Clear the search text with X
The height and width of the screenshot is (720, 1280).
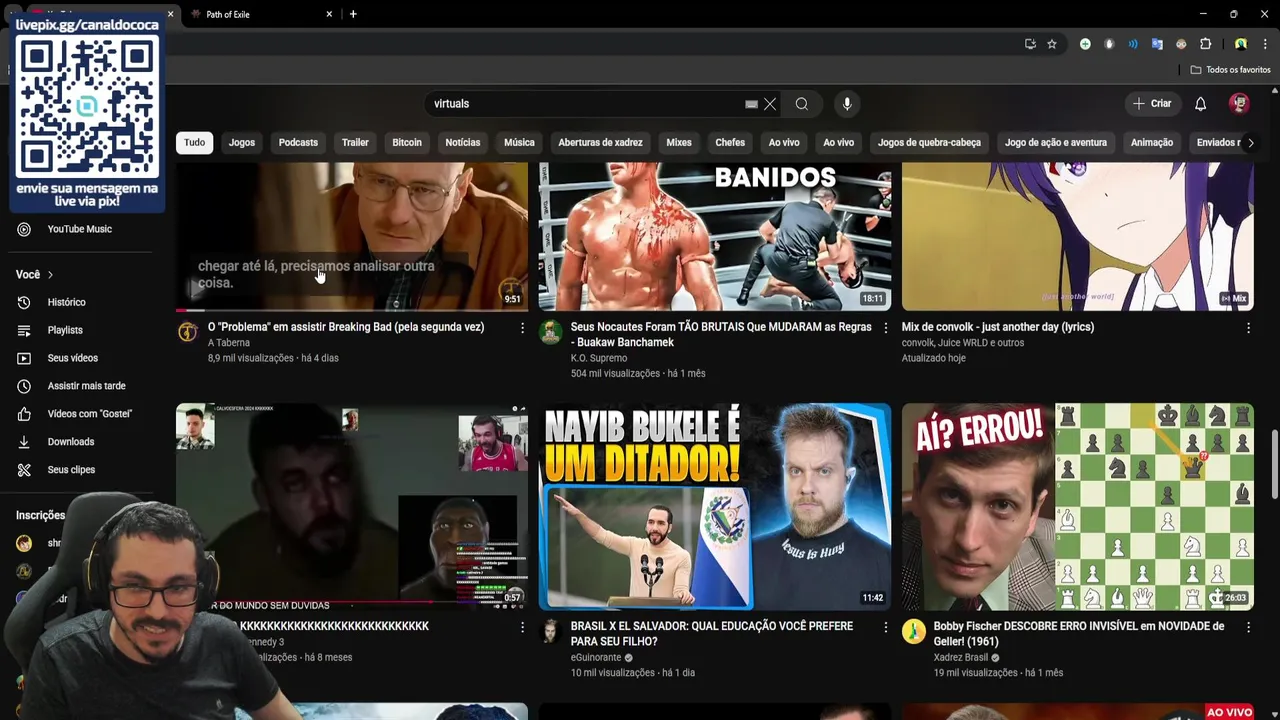(x=770, y=104)
